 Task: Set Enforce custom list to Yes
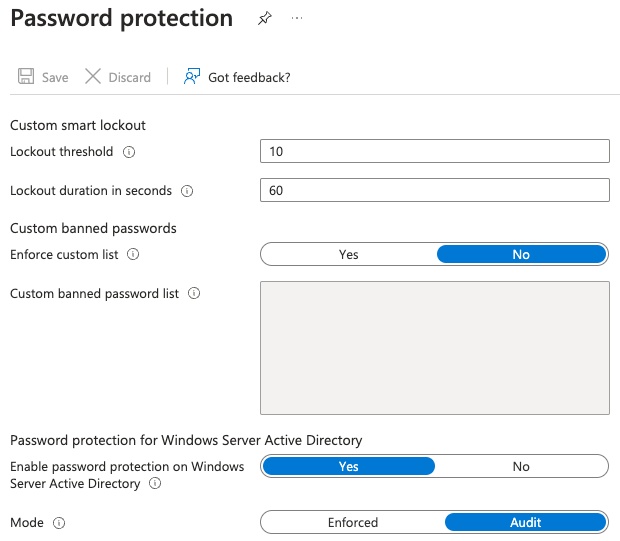(348, 255)
